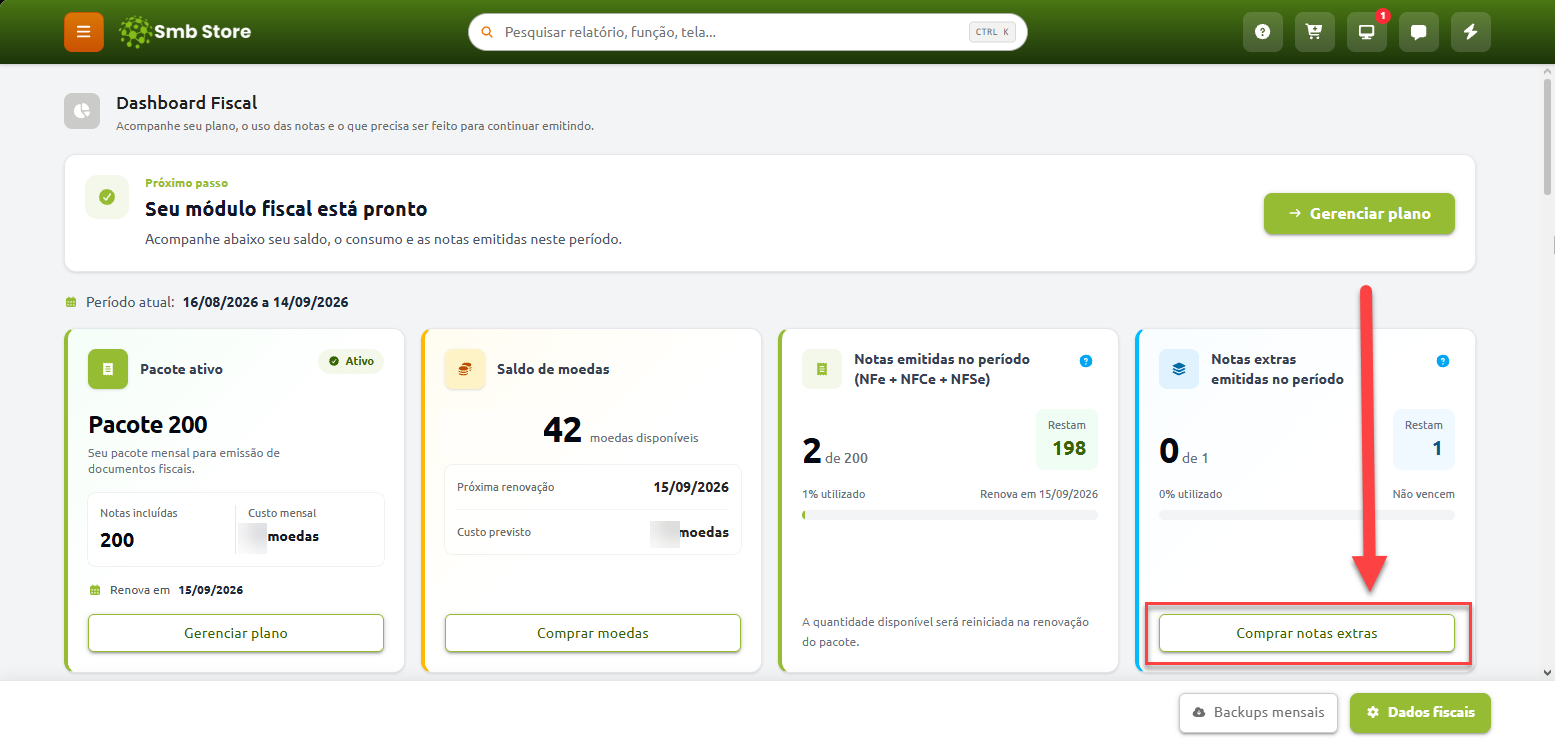Click the Próxima renovação date 15/09/2026
The image size is (1555, 745).
click(x=689, y=488)
